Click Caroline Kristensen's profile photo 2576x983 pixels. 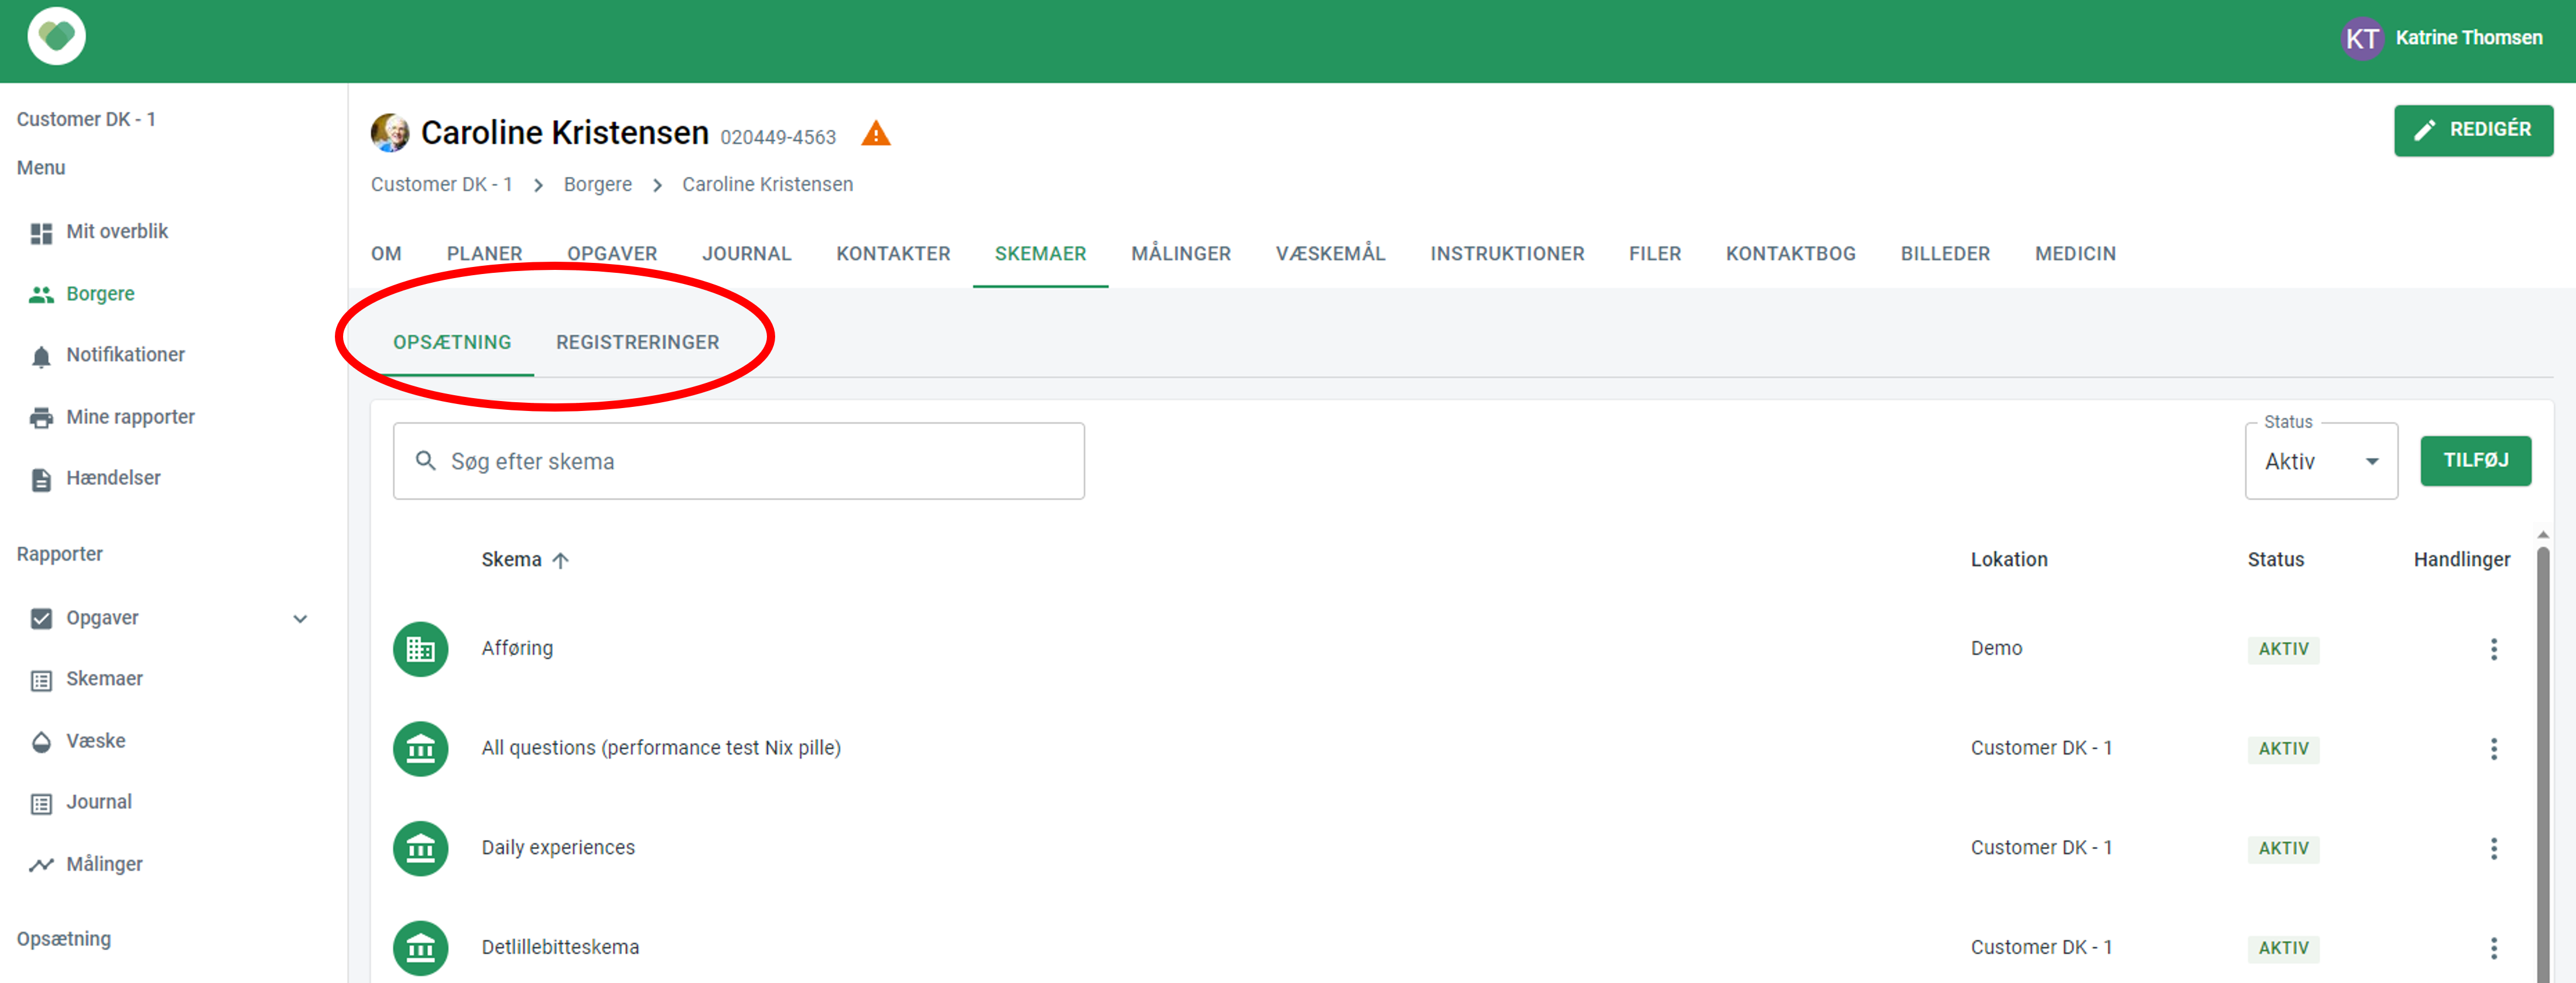[390, 132]
